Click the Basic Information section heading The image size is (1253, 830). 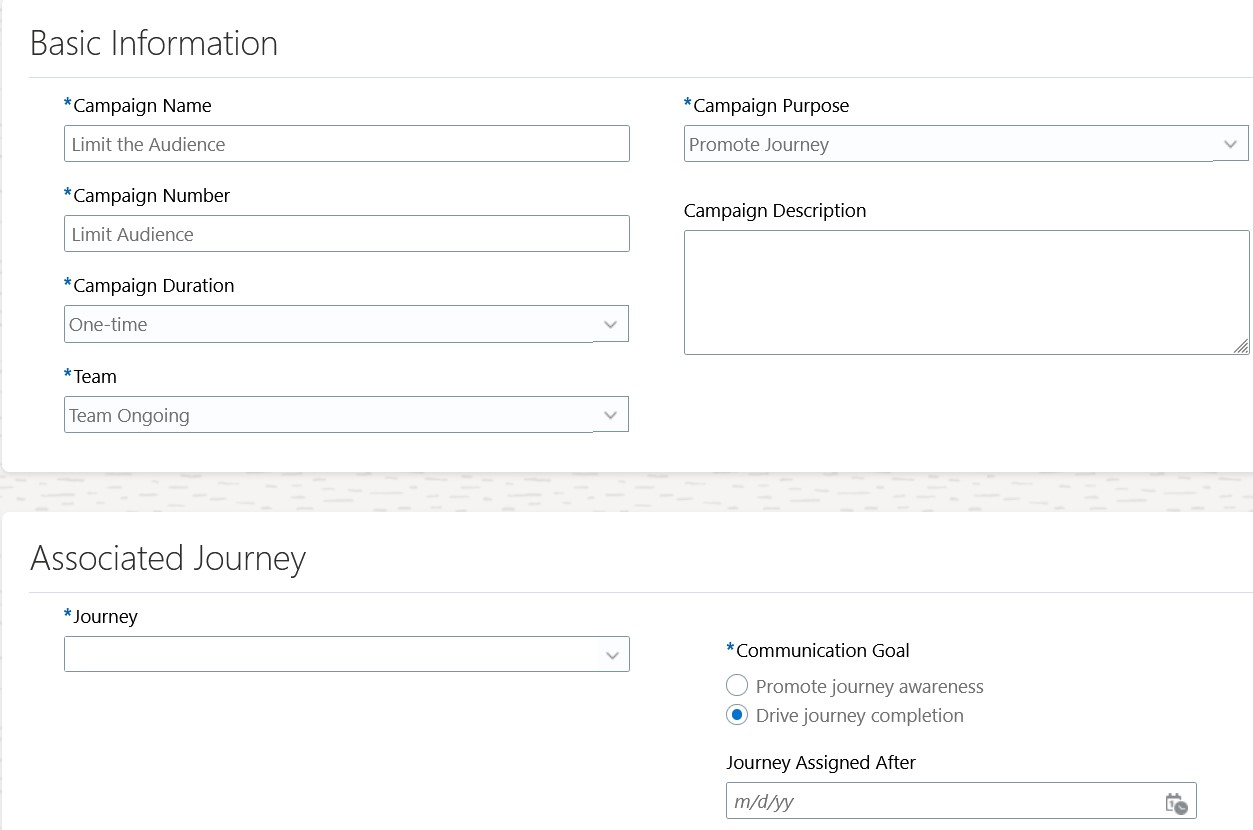coord(154,44)
